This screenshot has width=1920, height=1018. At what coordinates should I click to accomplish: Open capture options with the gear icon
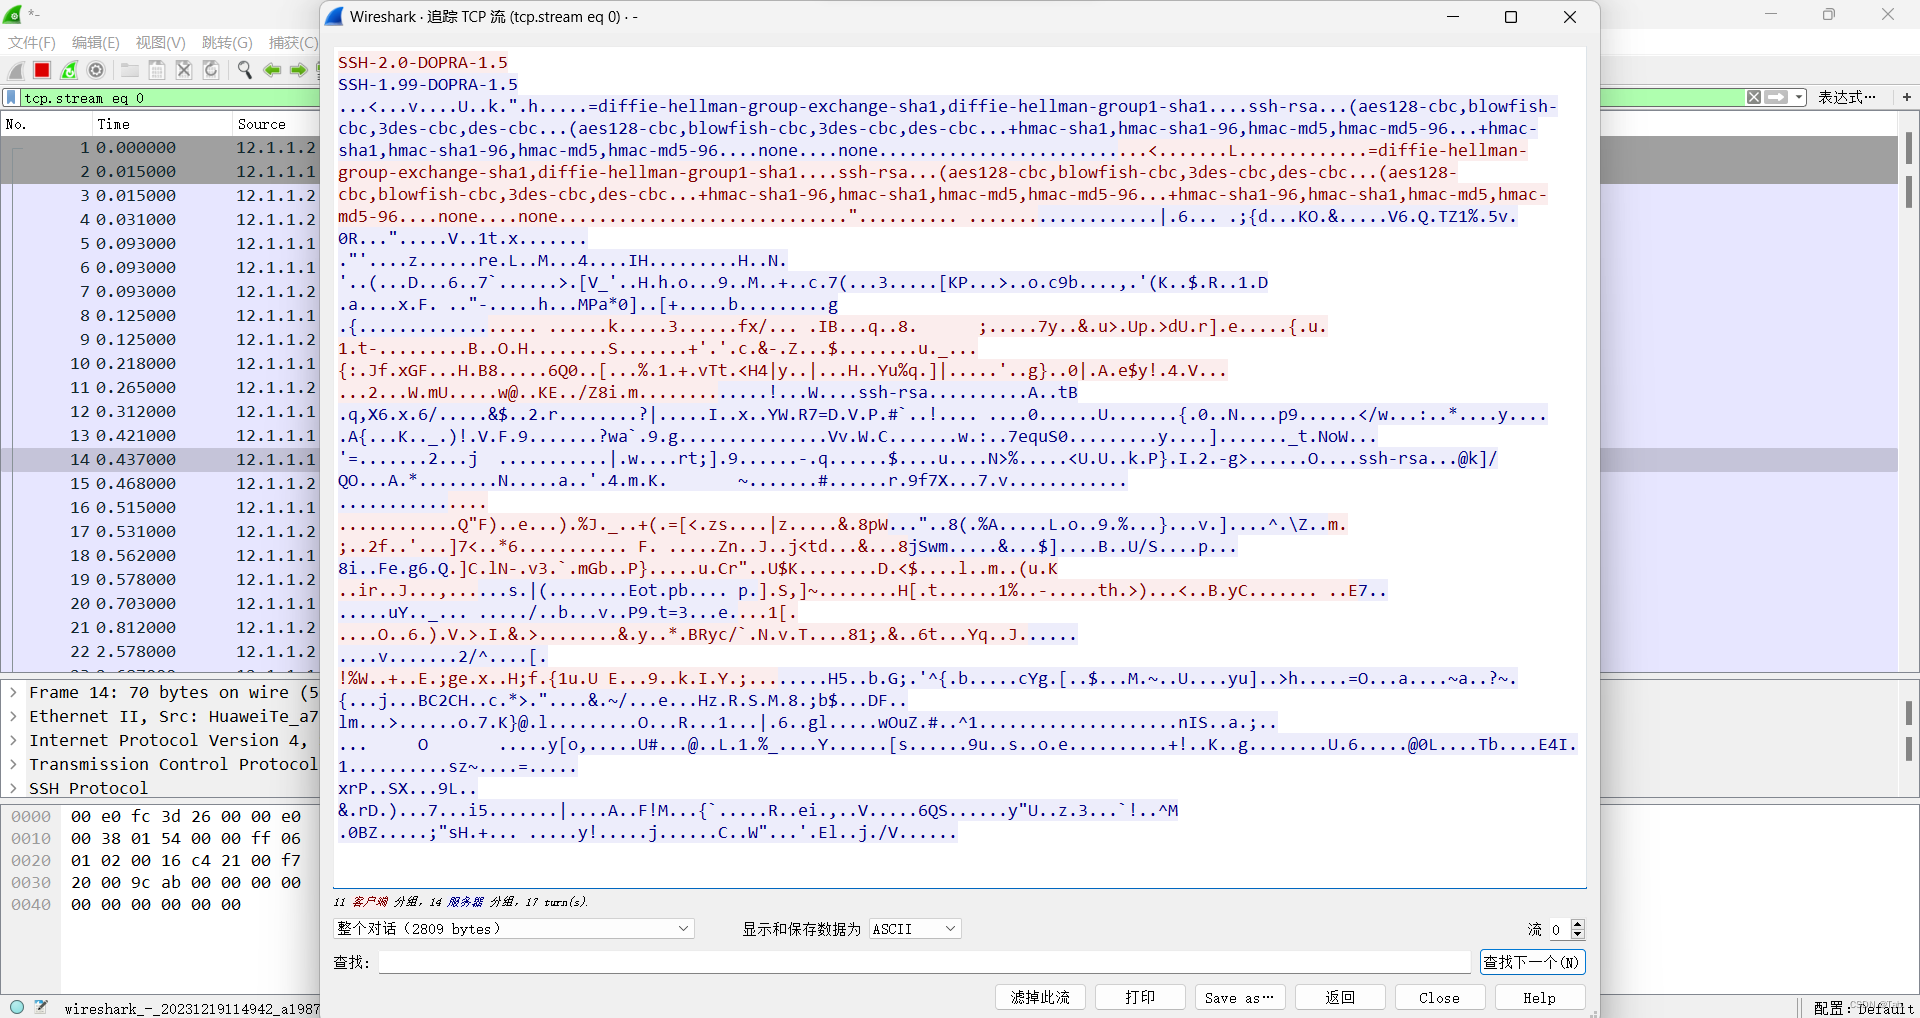pos(97,70)
